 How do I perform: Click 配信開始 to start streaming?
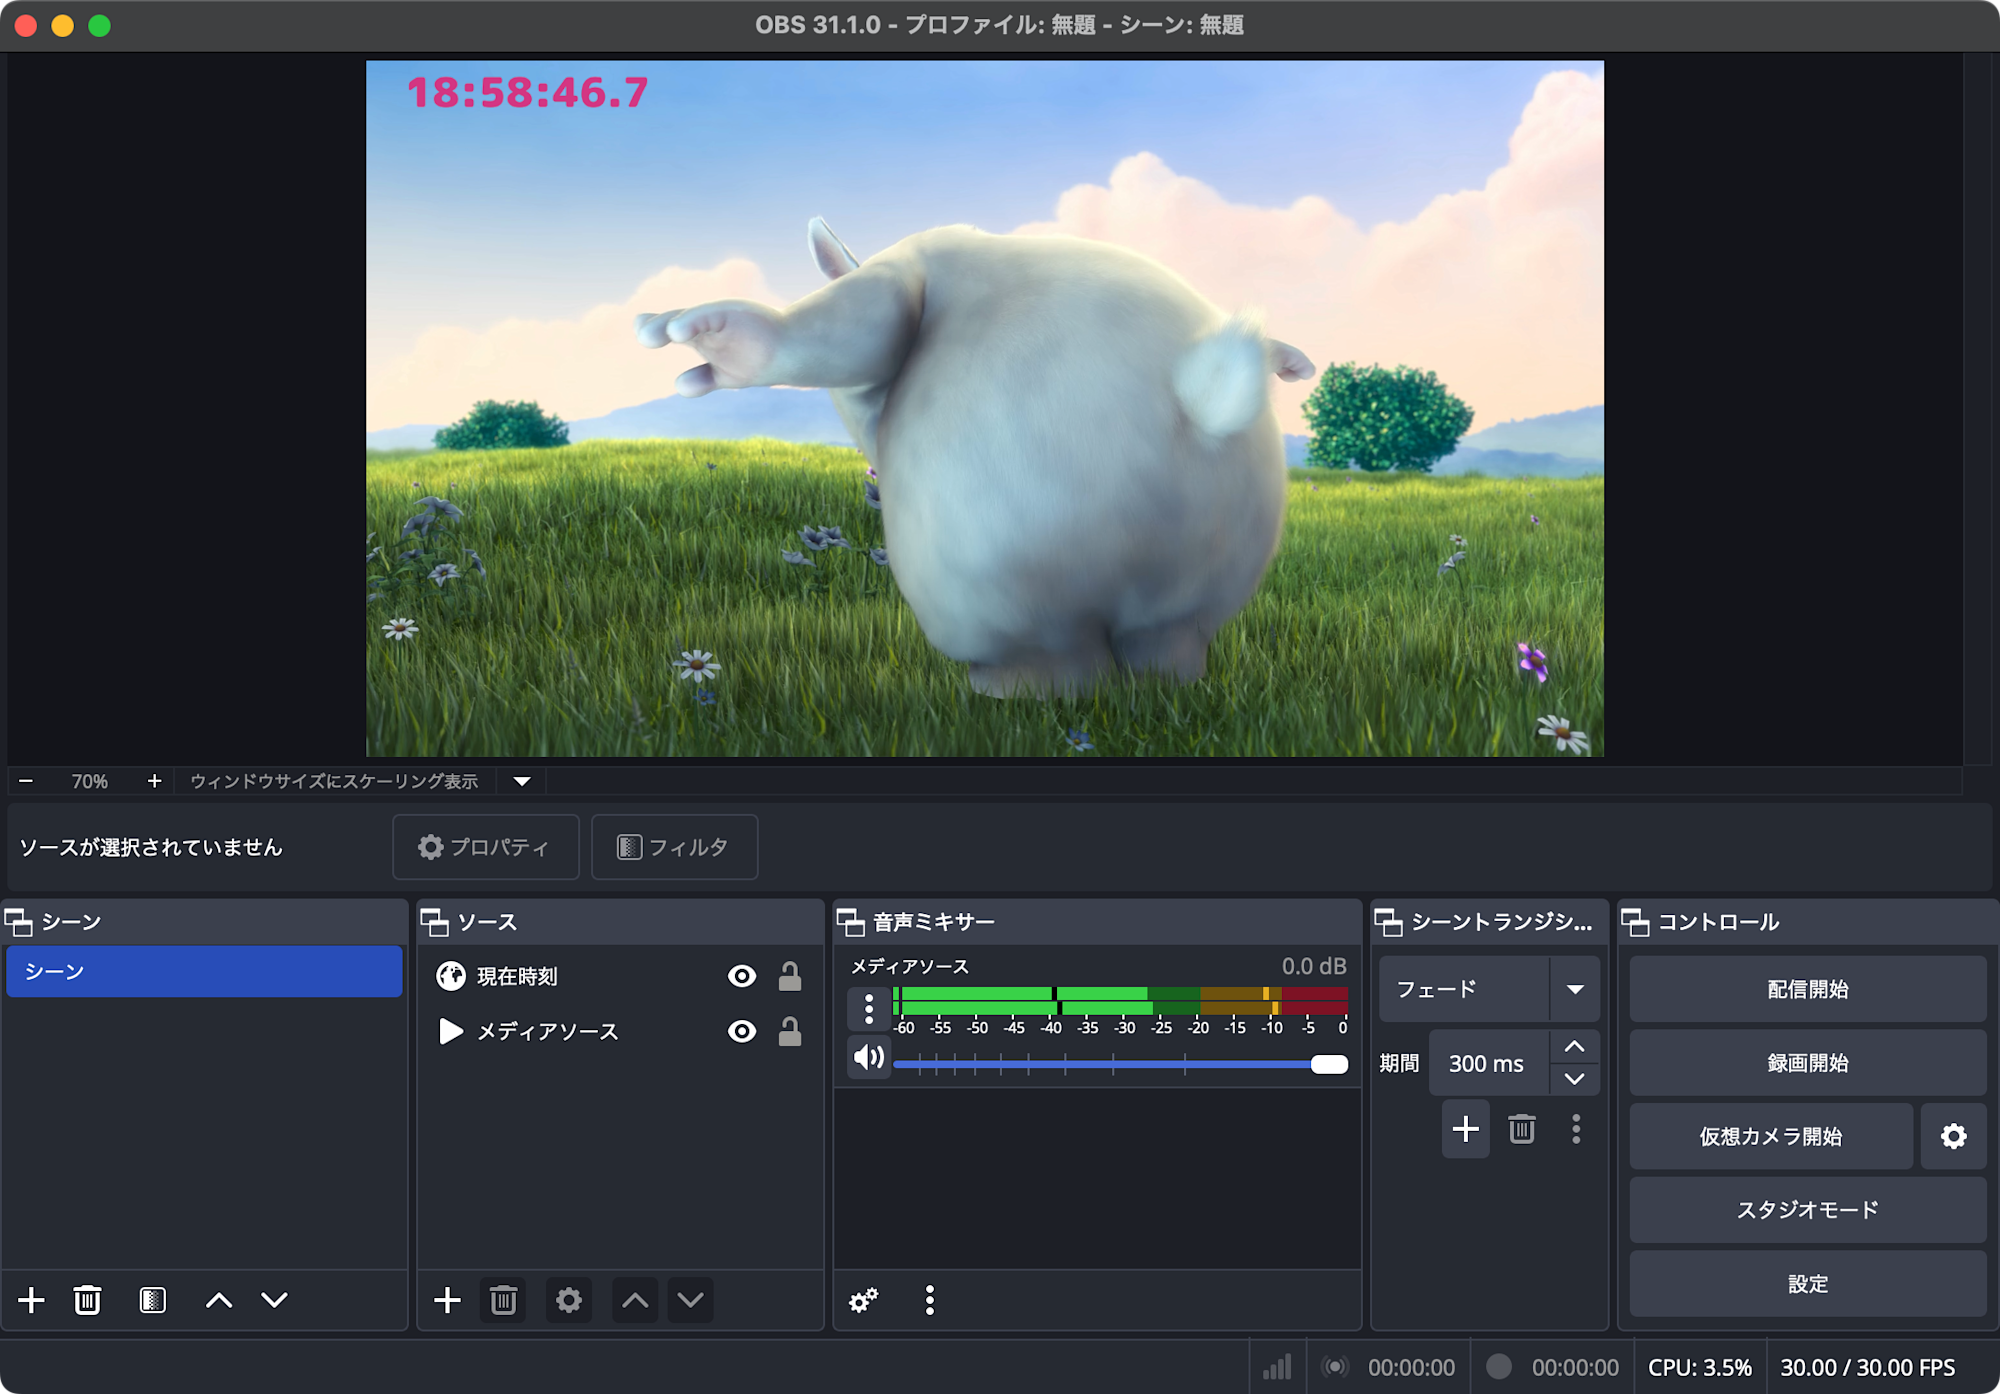tap(1808, 989)
